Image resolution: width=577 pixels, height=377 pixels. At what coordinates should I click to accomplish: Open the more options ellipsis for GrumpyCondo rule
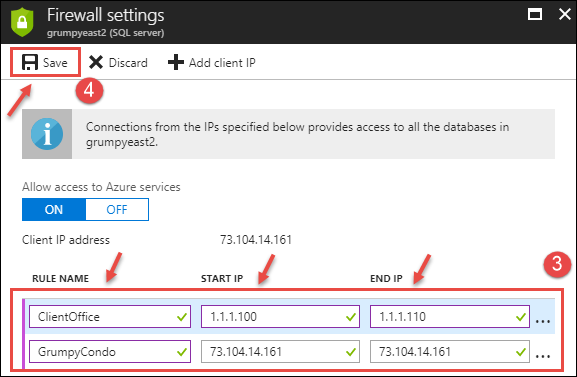[x=543, y=356]
